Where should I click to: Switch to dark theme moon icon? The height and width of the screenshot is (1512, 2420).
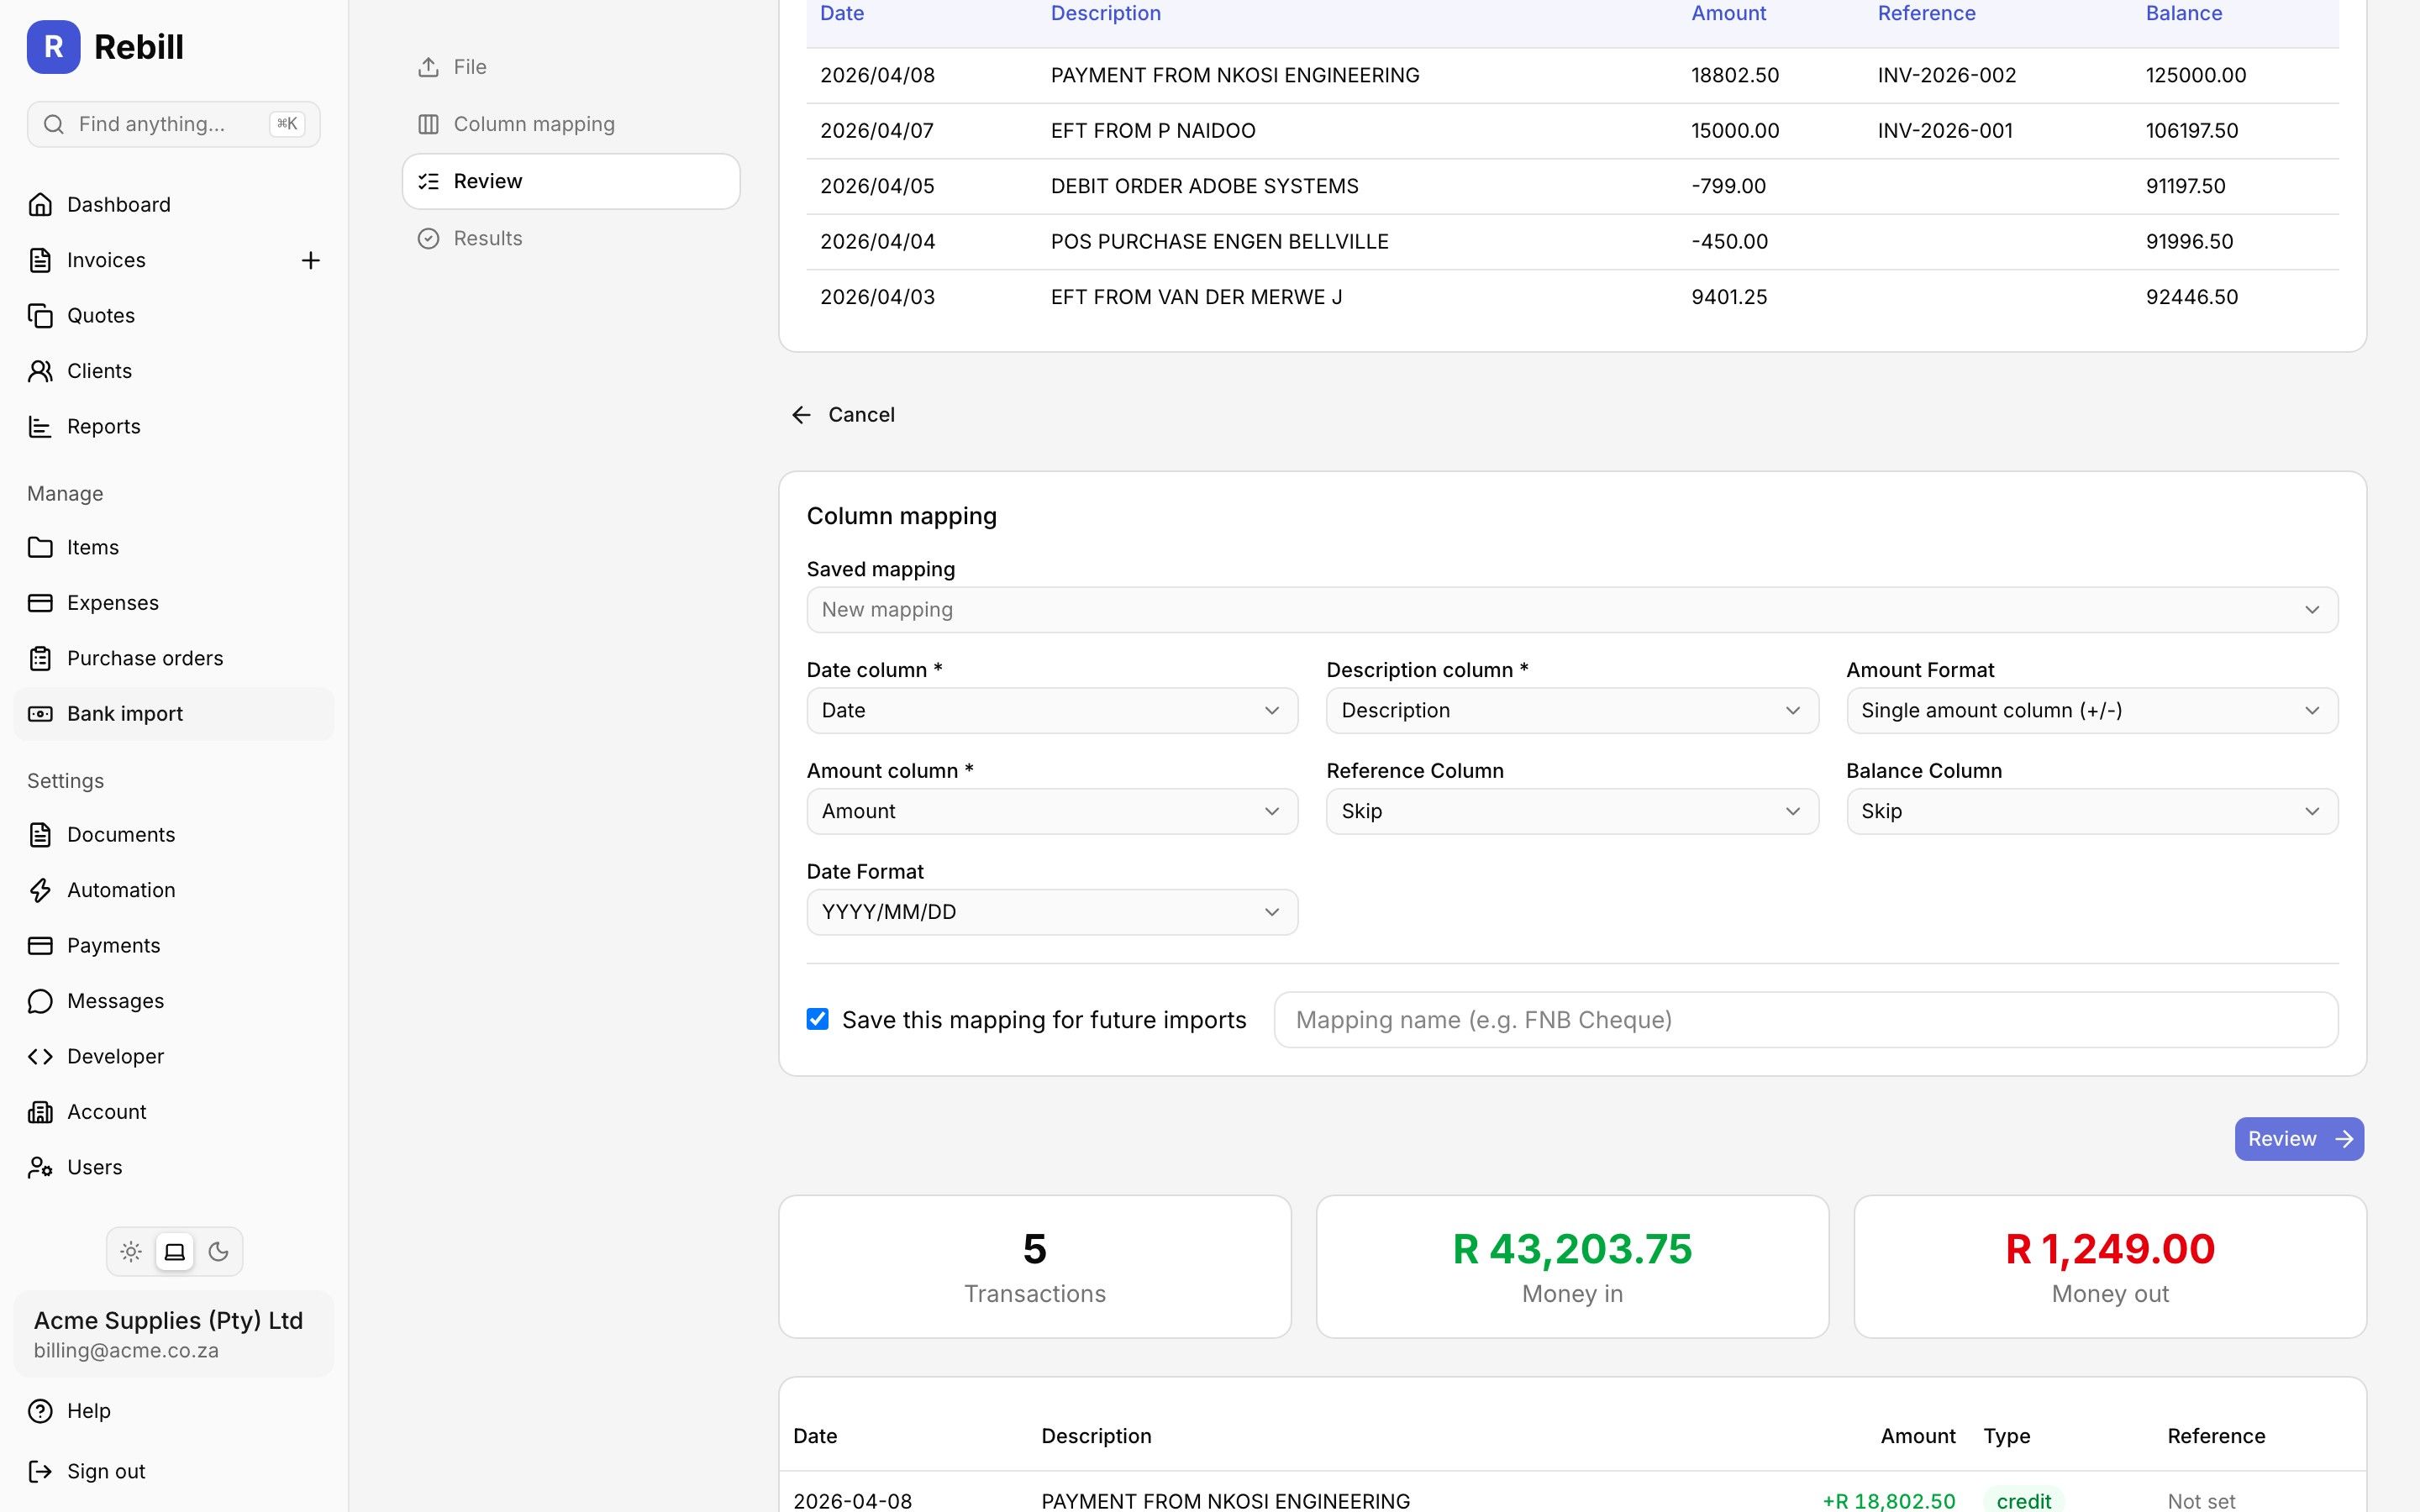pos(218,1252)
